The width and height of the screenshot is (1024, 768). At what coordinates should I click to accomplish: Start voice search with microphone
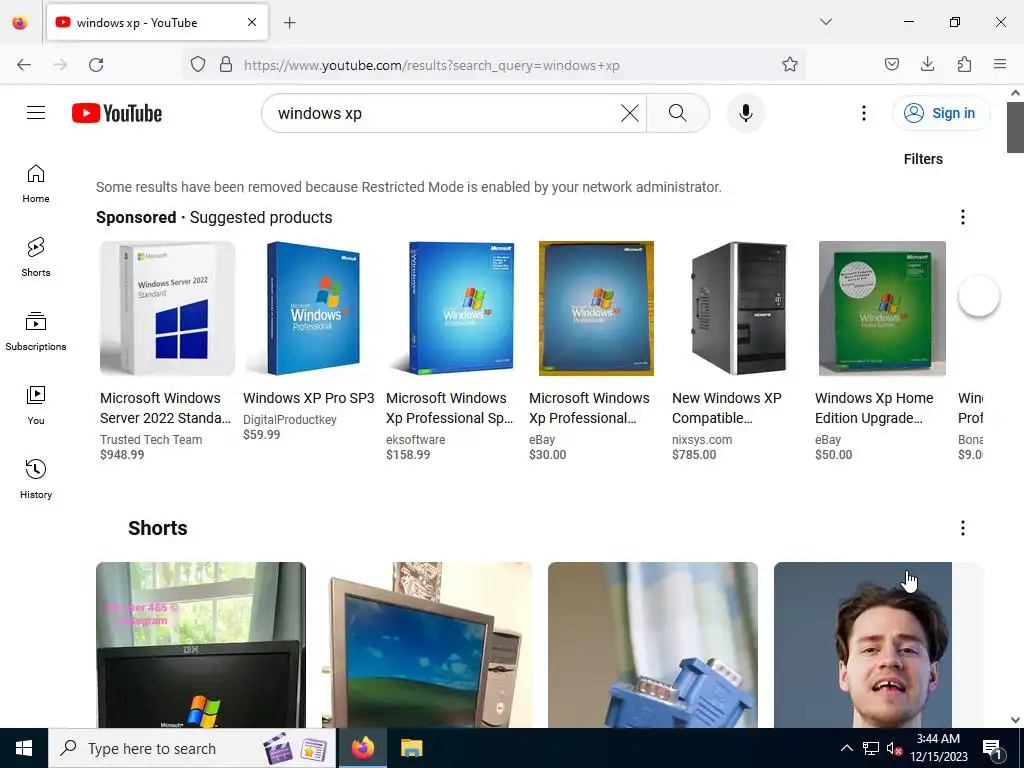tap(745, 113)
